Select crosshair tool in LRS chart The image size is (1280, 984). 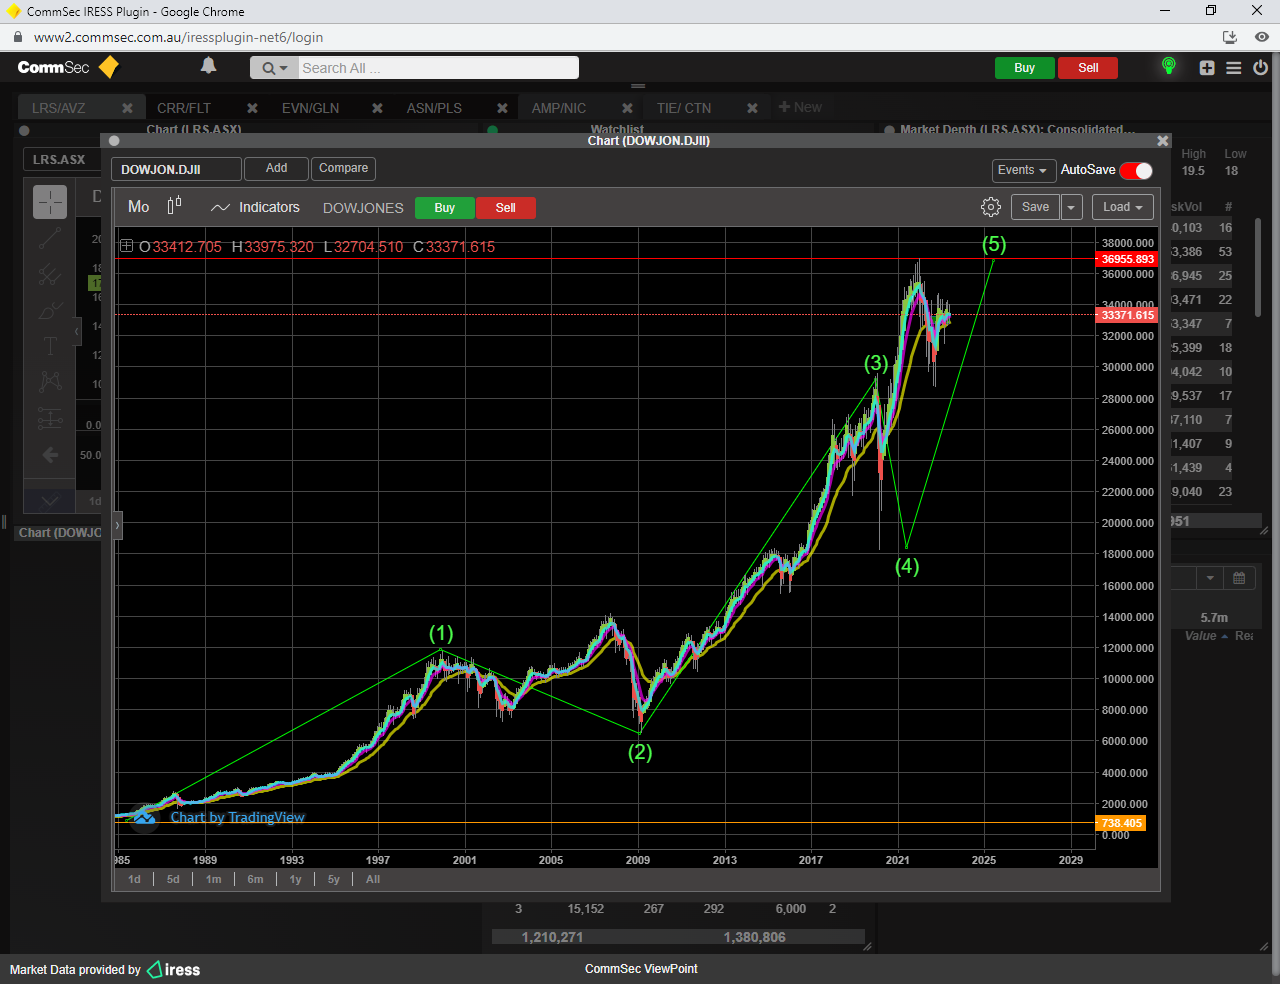tap(50, 202)
